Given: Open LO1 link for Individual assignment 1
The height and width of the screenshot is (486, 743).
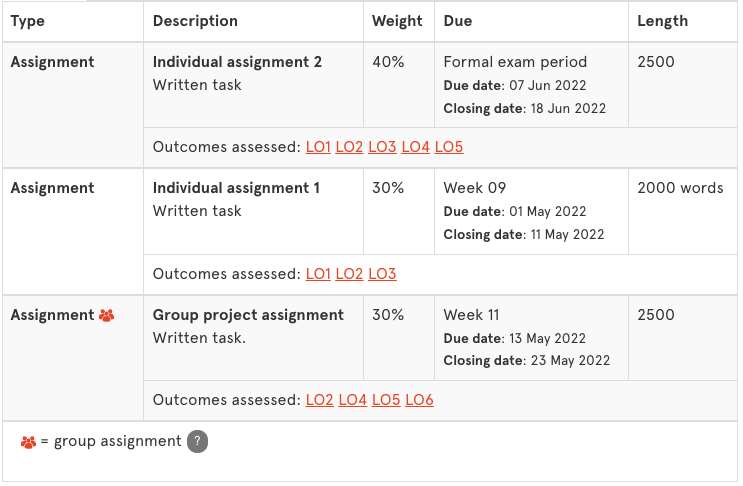Looking at the screenshot, I should tap(318, 274).
